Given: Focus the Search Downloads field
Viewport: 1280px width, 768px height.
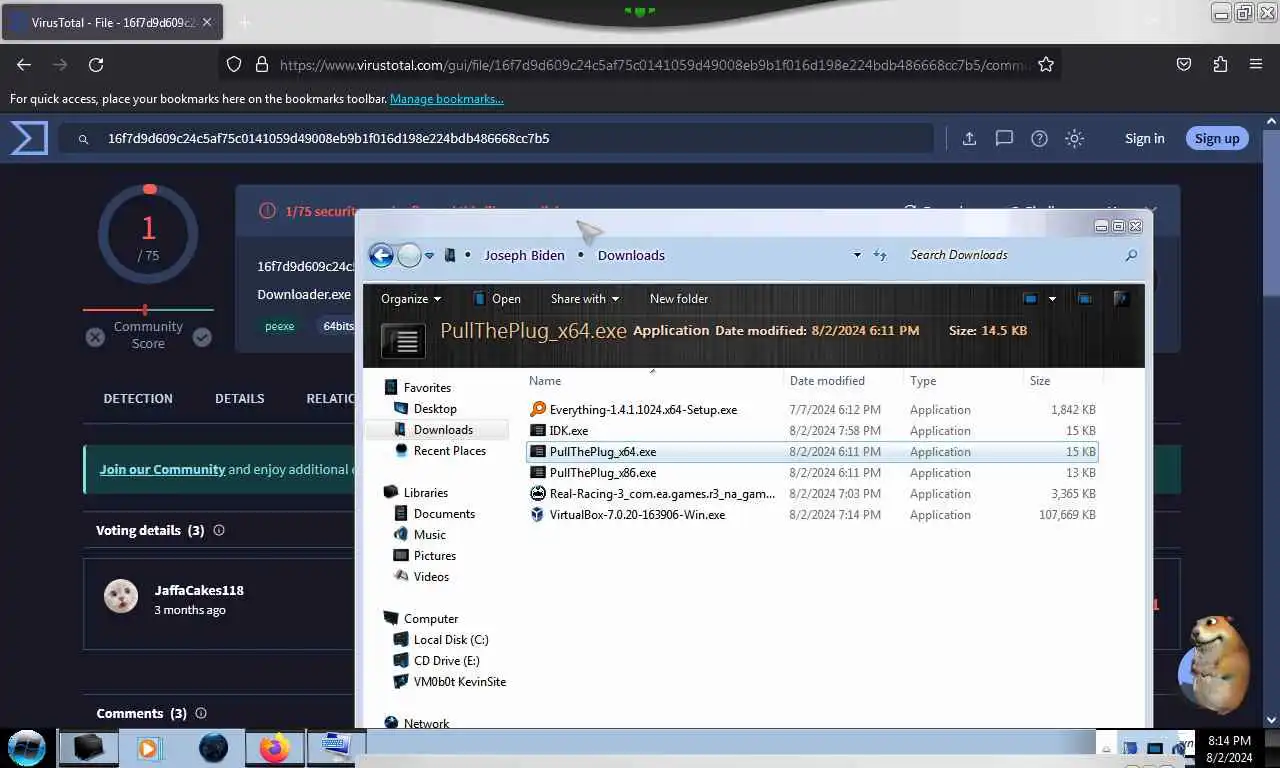Looking at the screenshot, I should [1015, 255].
